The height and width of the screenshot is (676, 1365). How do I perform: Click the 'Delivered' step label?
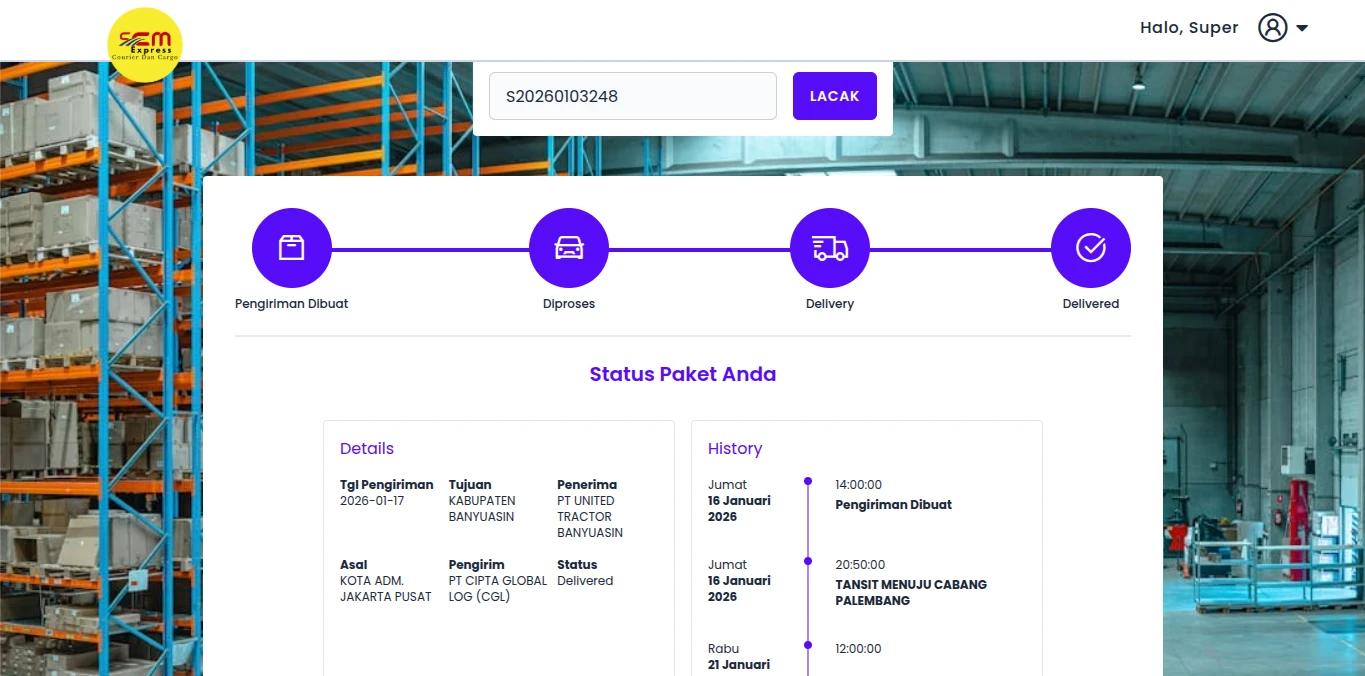(1091, 304)
